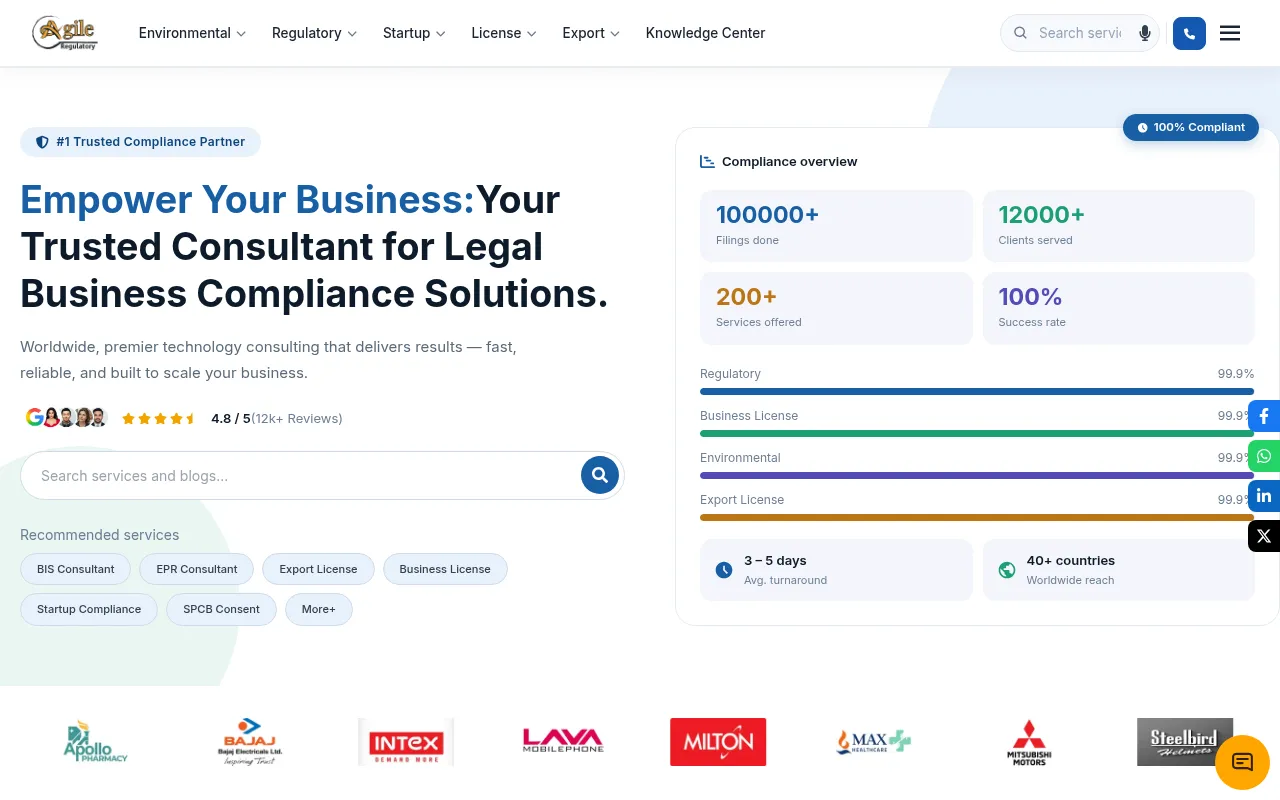
Task: Click the 100000+ Filings done card
Action: [x=836, y=226]
